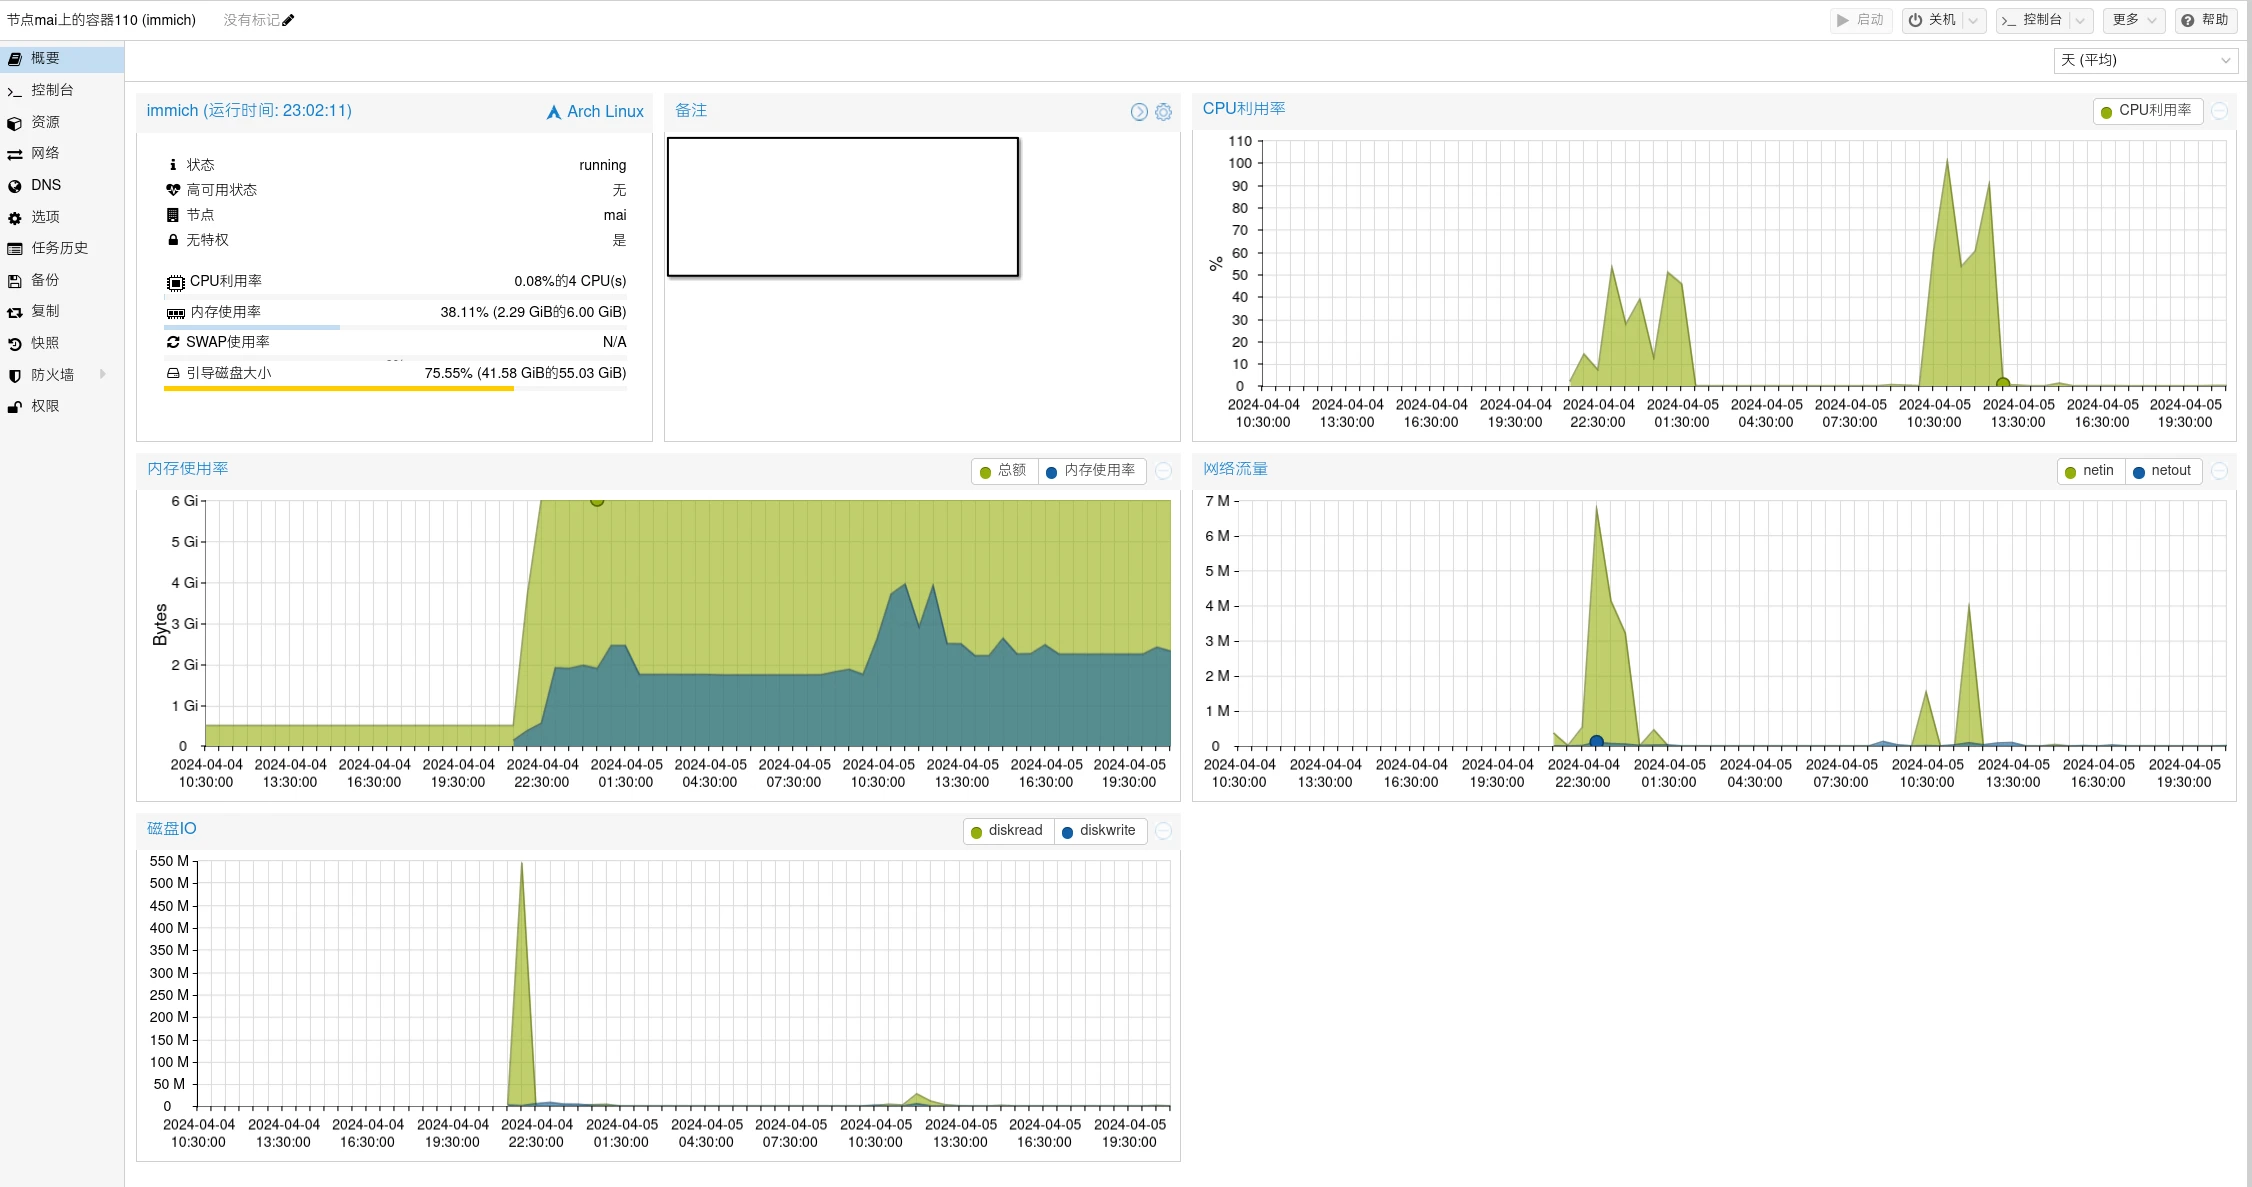The height and width of the screenshot is (1187, 2252).
Task: Click the CPU chip icon in status panel
Action: (x=175, y=283)
